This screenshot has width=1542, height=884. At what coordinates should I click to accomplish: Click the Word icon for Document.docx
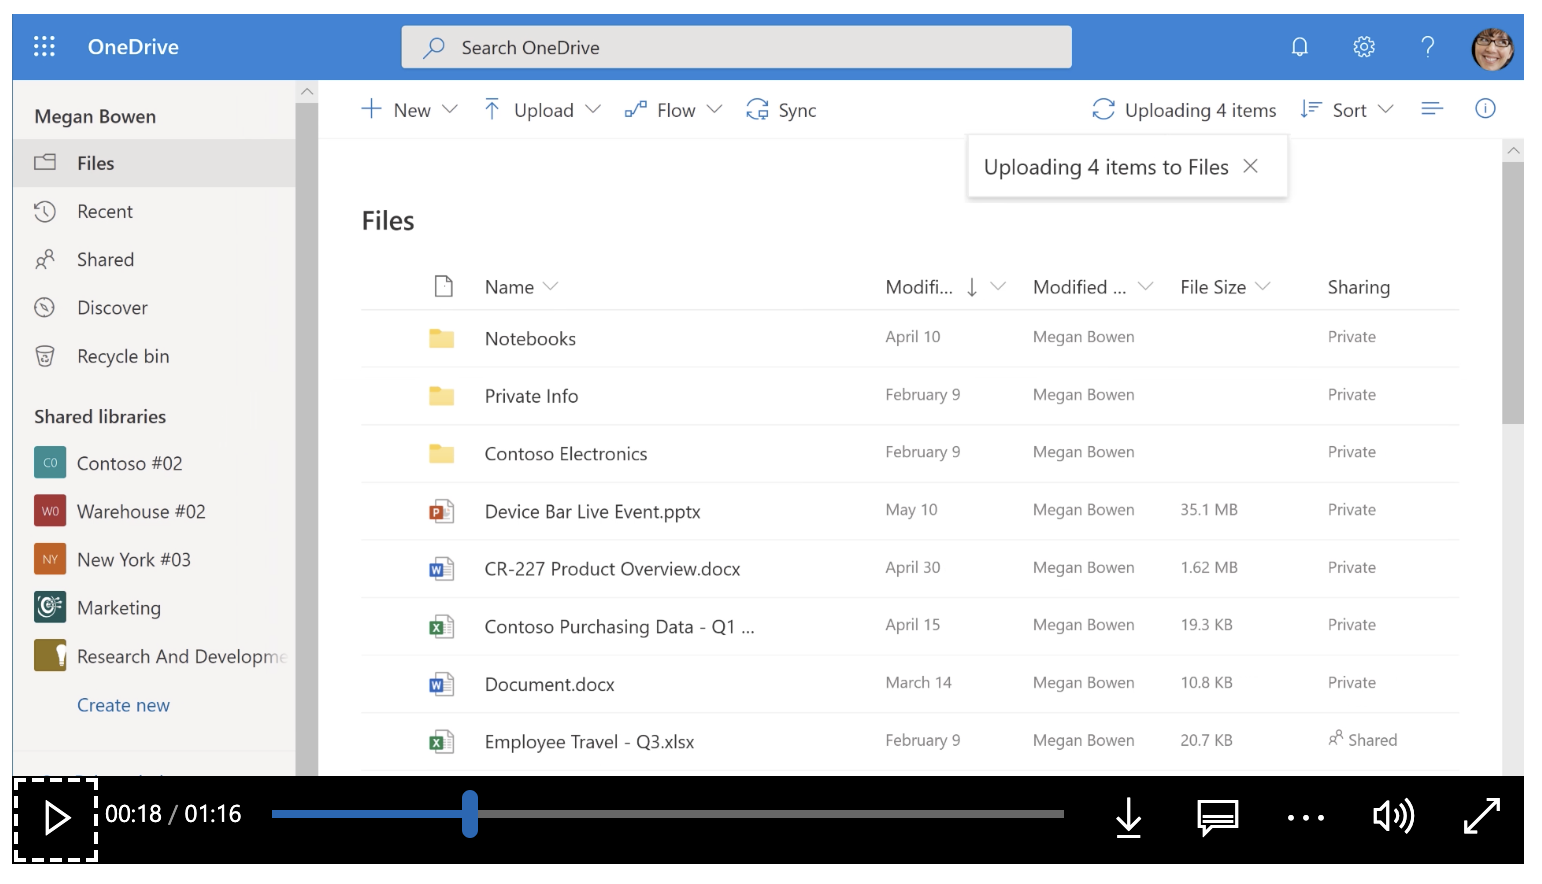click(442, 685)
